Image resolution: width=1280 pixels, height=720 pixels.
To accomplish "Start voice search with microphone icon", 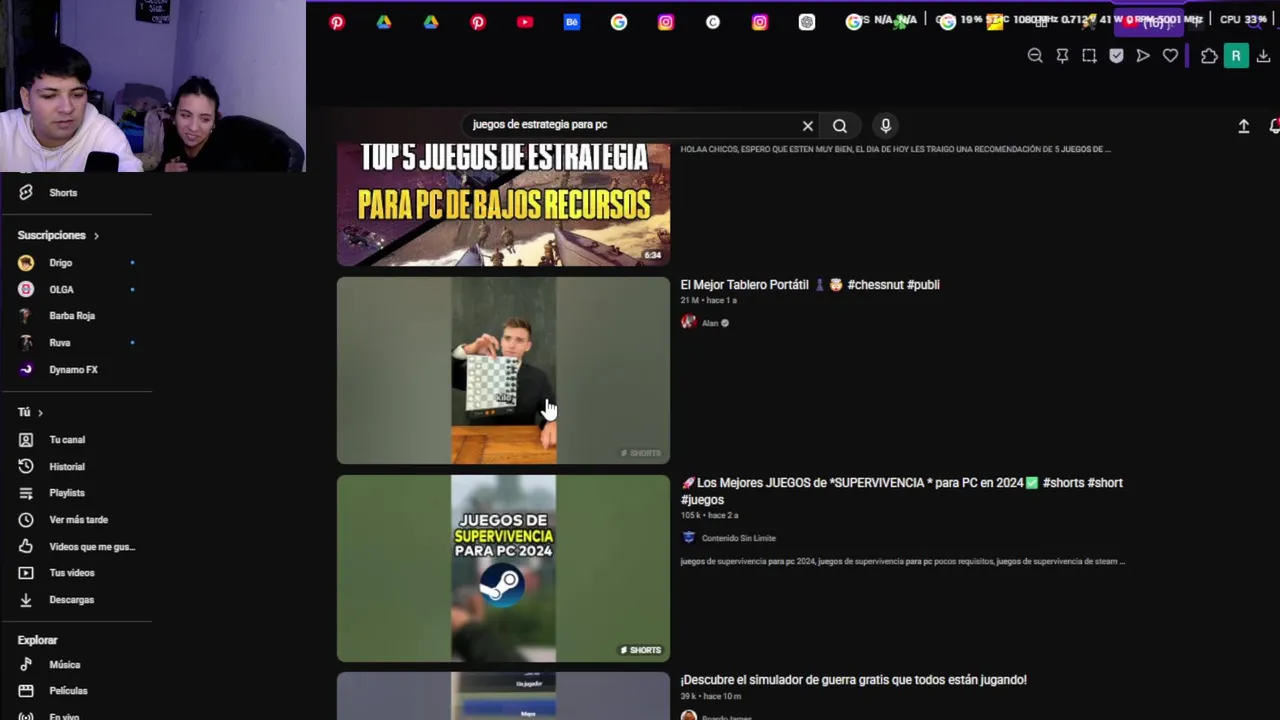I will [x=885, y=125].
